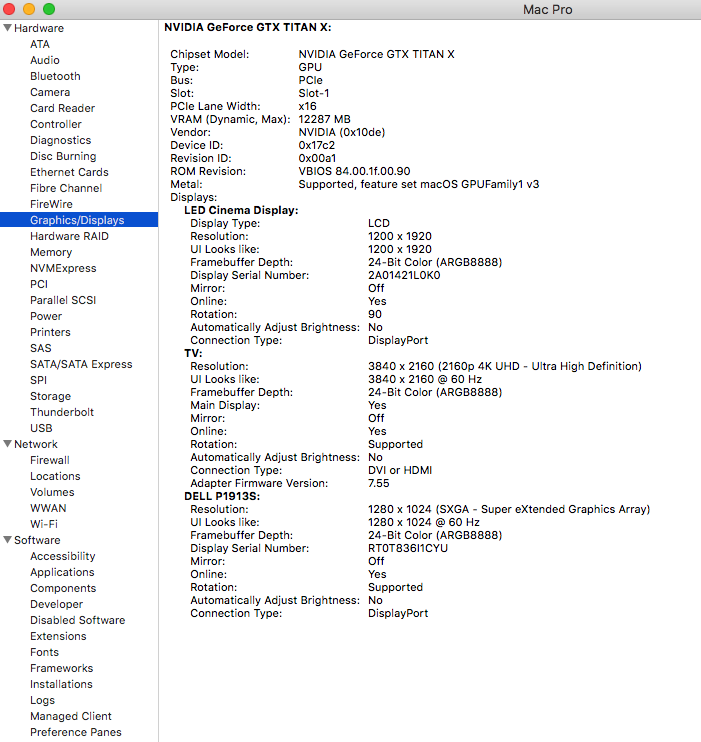The image size is (701, 742).
Task: Select Volumes under Network
Action: tap(52, 492)
